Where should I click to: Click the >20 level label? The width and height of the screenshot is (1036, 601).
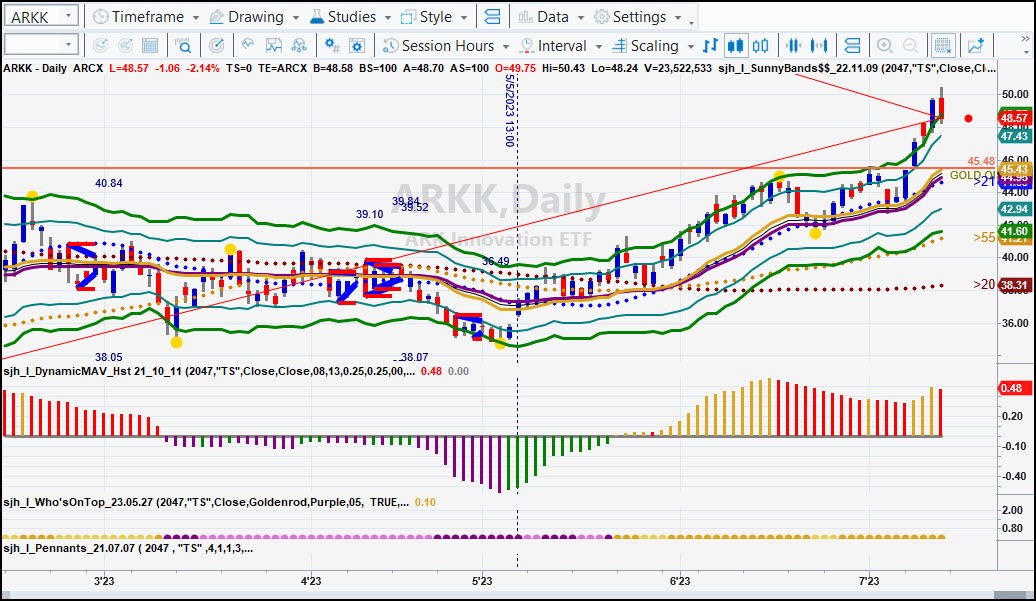tap(984, 284)
